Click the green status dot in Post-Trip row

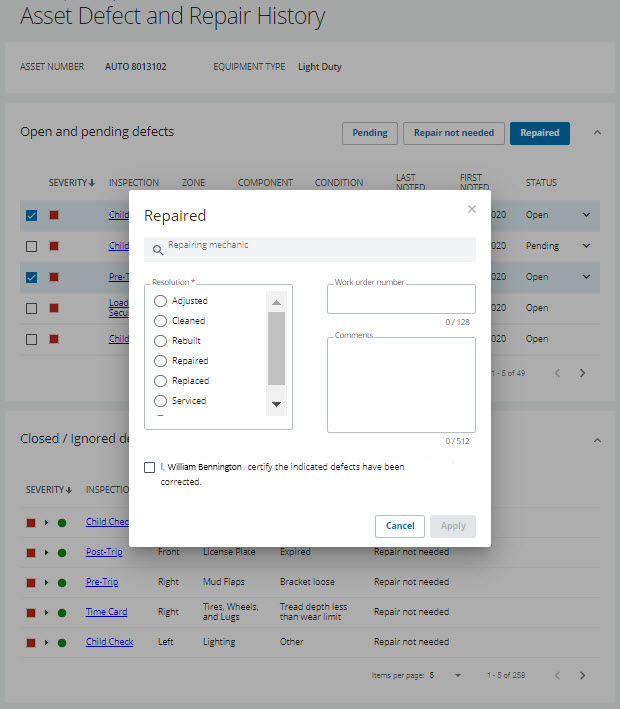pos(62,553)
